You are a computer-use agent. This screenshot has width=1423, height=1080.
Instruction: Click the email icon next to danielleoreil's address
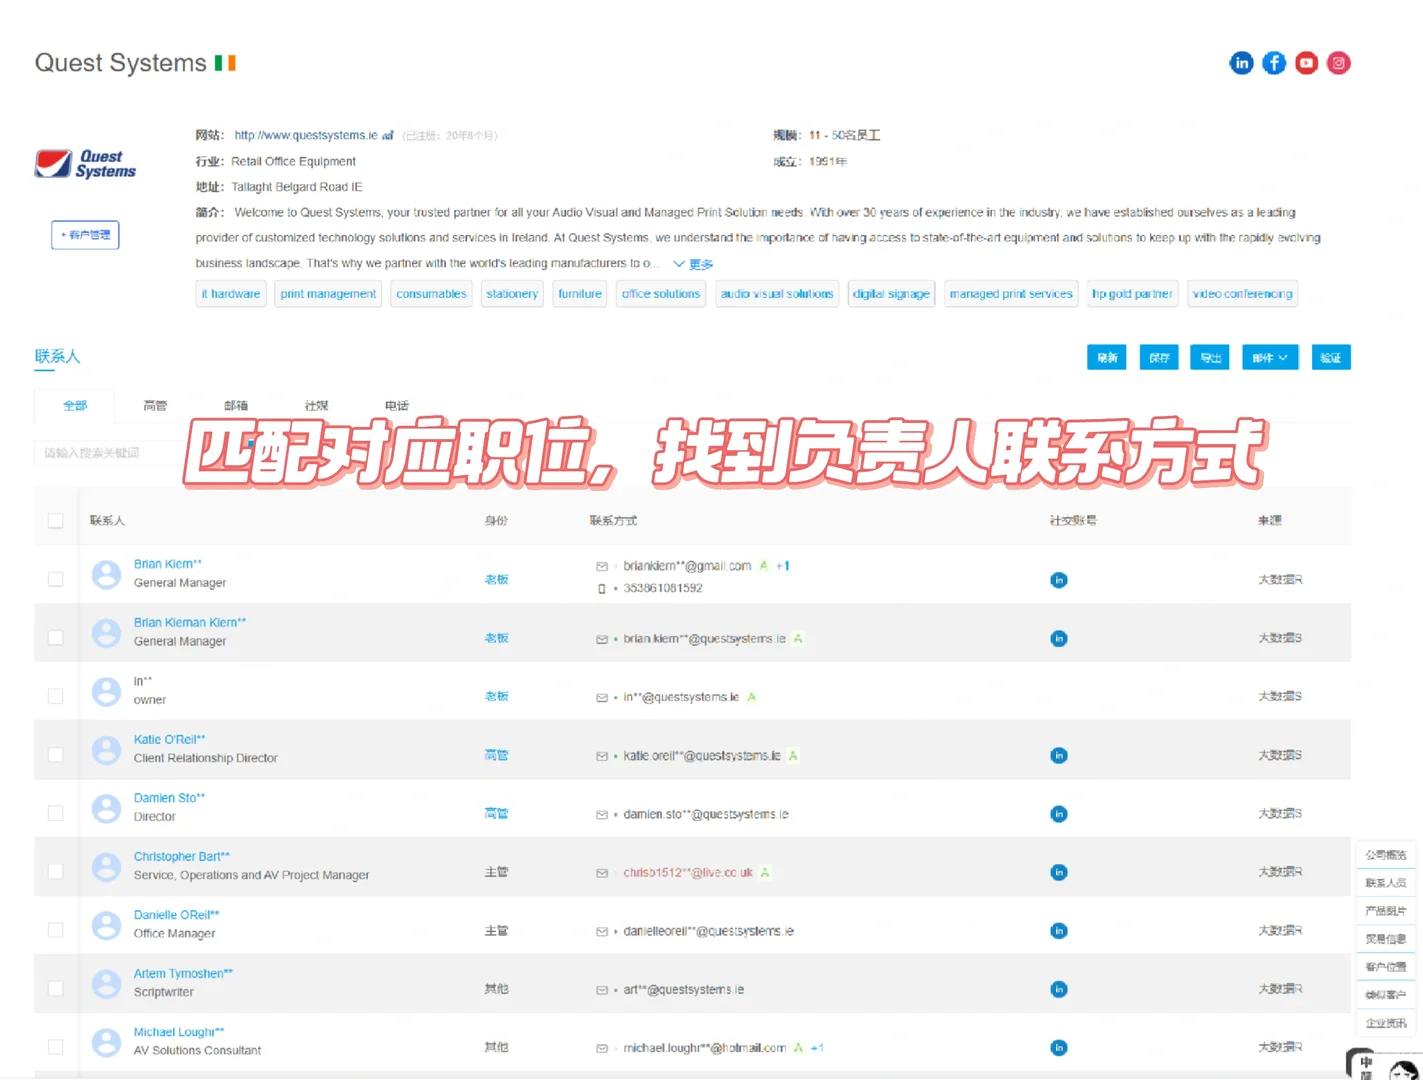point(601,930)
